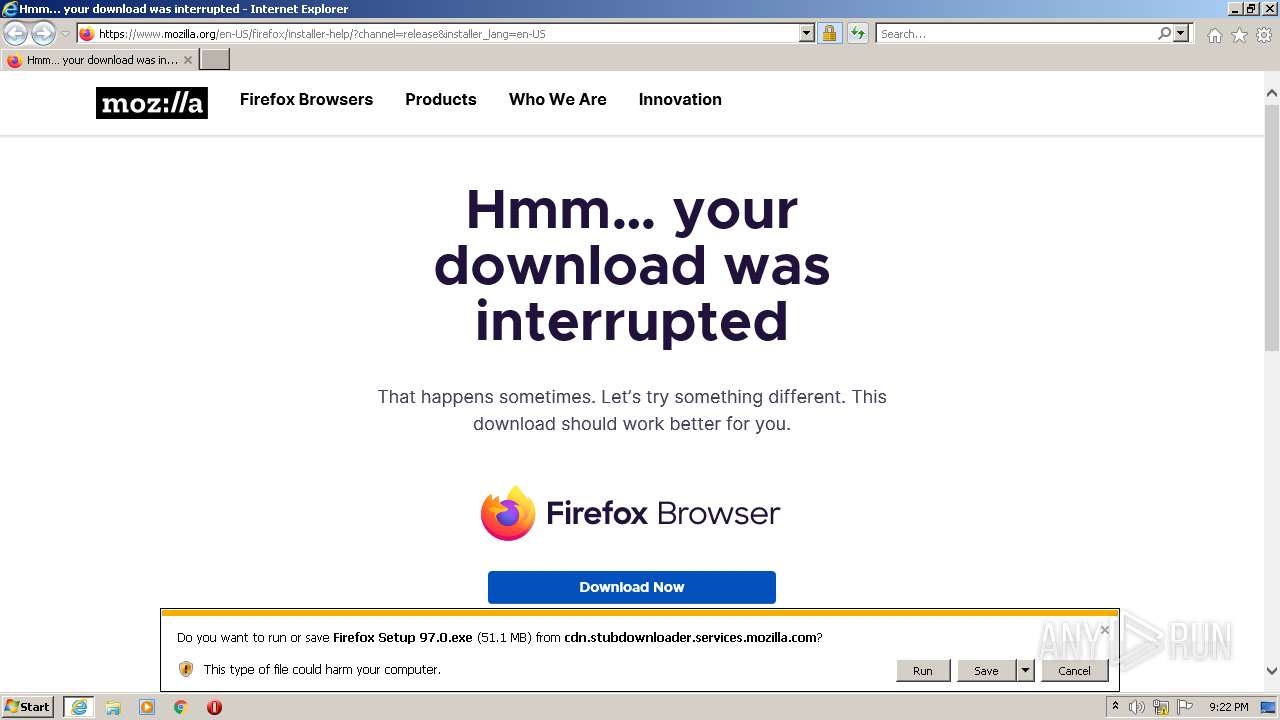Viewport: 1280px width, 720px height.
Task: Click Internet Explorer taskbar icon
Action: (79, 707)
